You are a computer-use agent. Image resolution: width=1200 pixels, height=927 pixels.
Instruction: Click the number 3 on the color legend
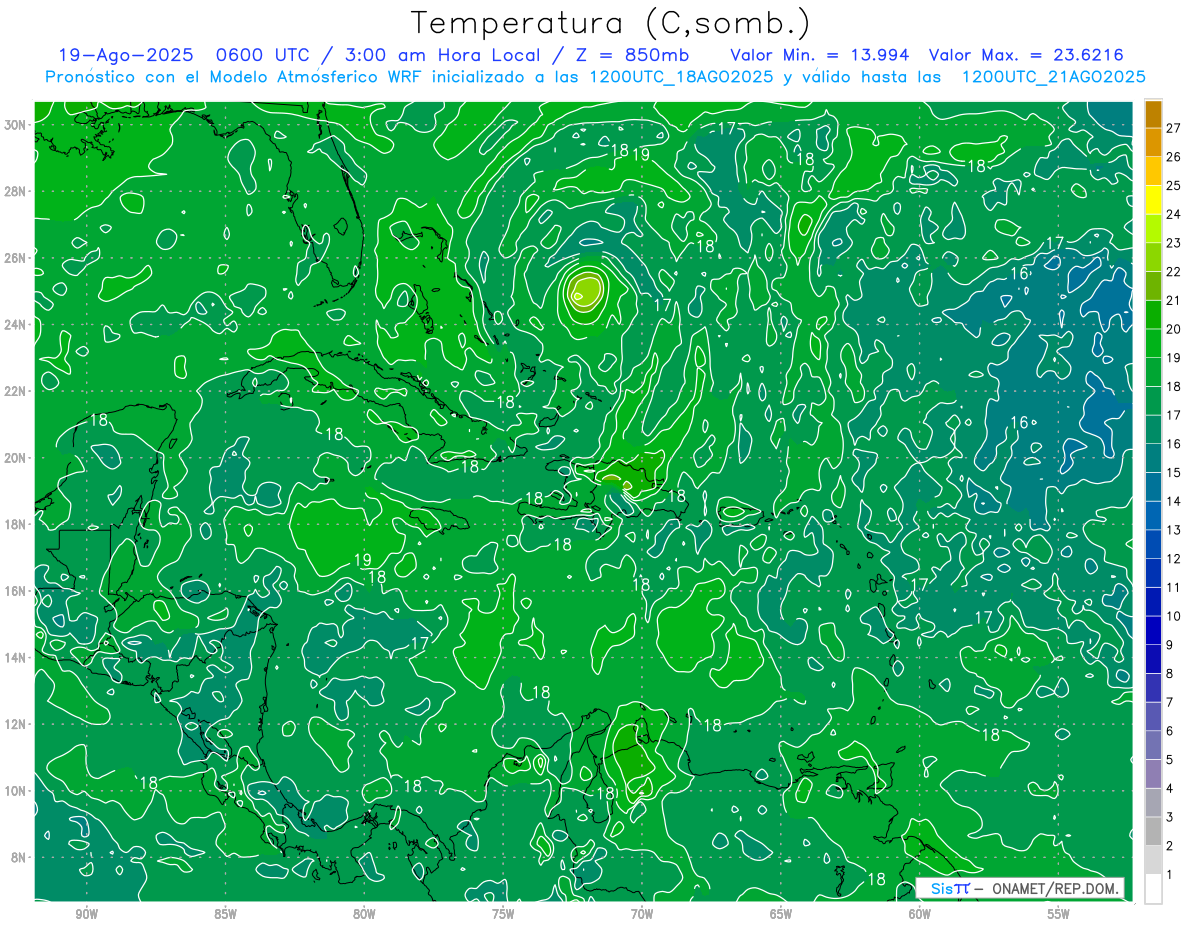[1169, 817]
